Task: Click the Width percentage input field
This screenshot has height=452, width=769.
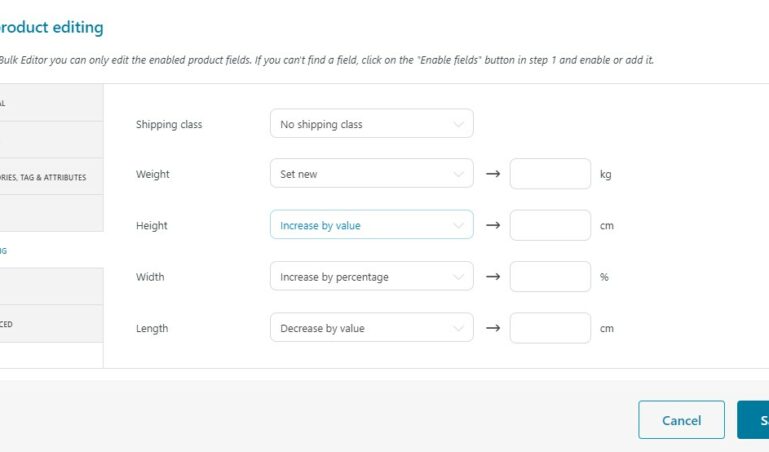Action: (x=550, y=276)
